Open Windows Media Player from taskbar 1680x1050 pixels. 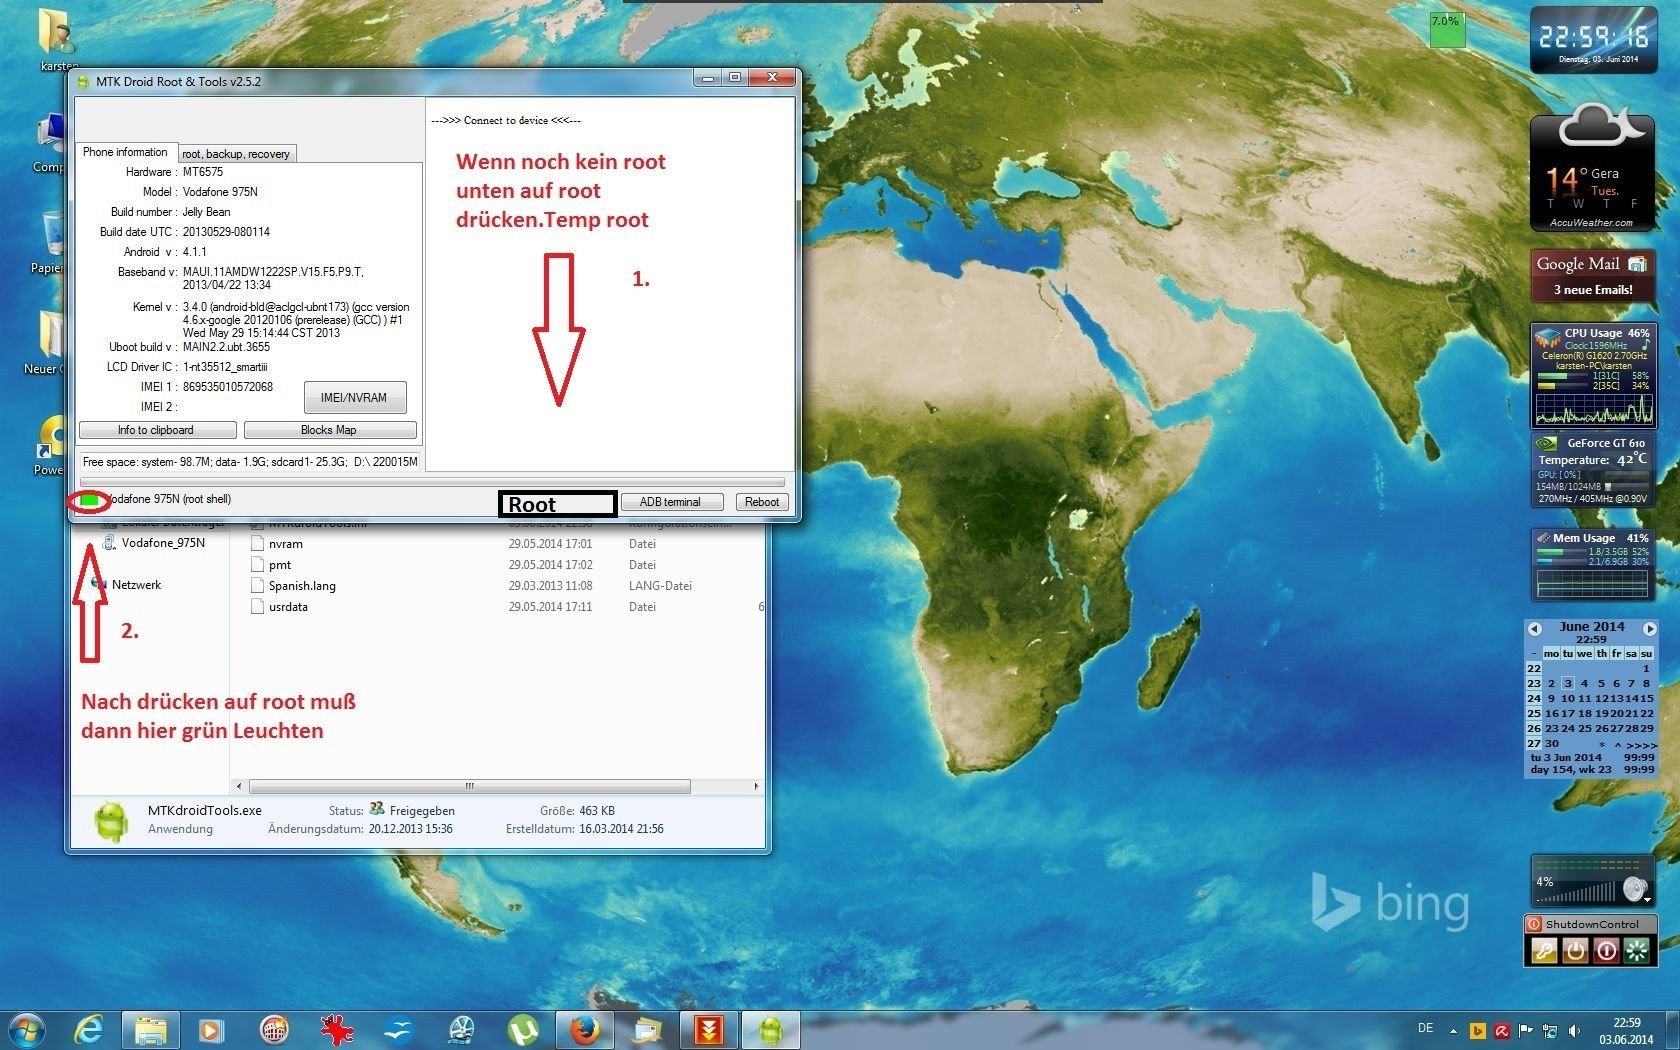pos(211,1029)
